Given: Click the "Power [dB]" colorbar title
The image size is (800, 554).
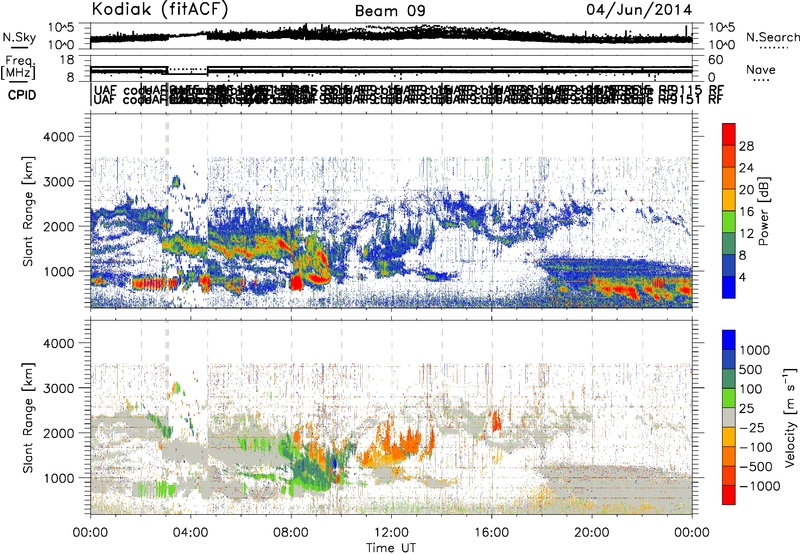Looking at the screenshot, I should (x=763, y=211).
